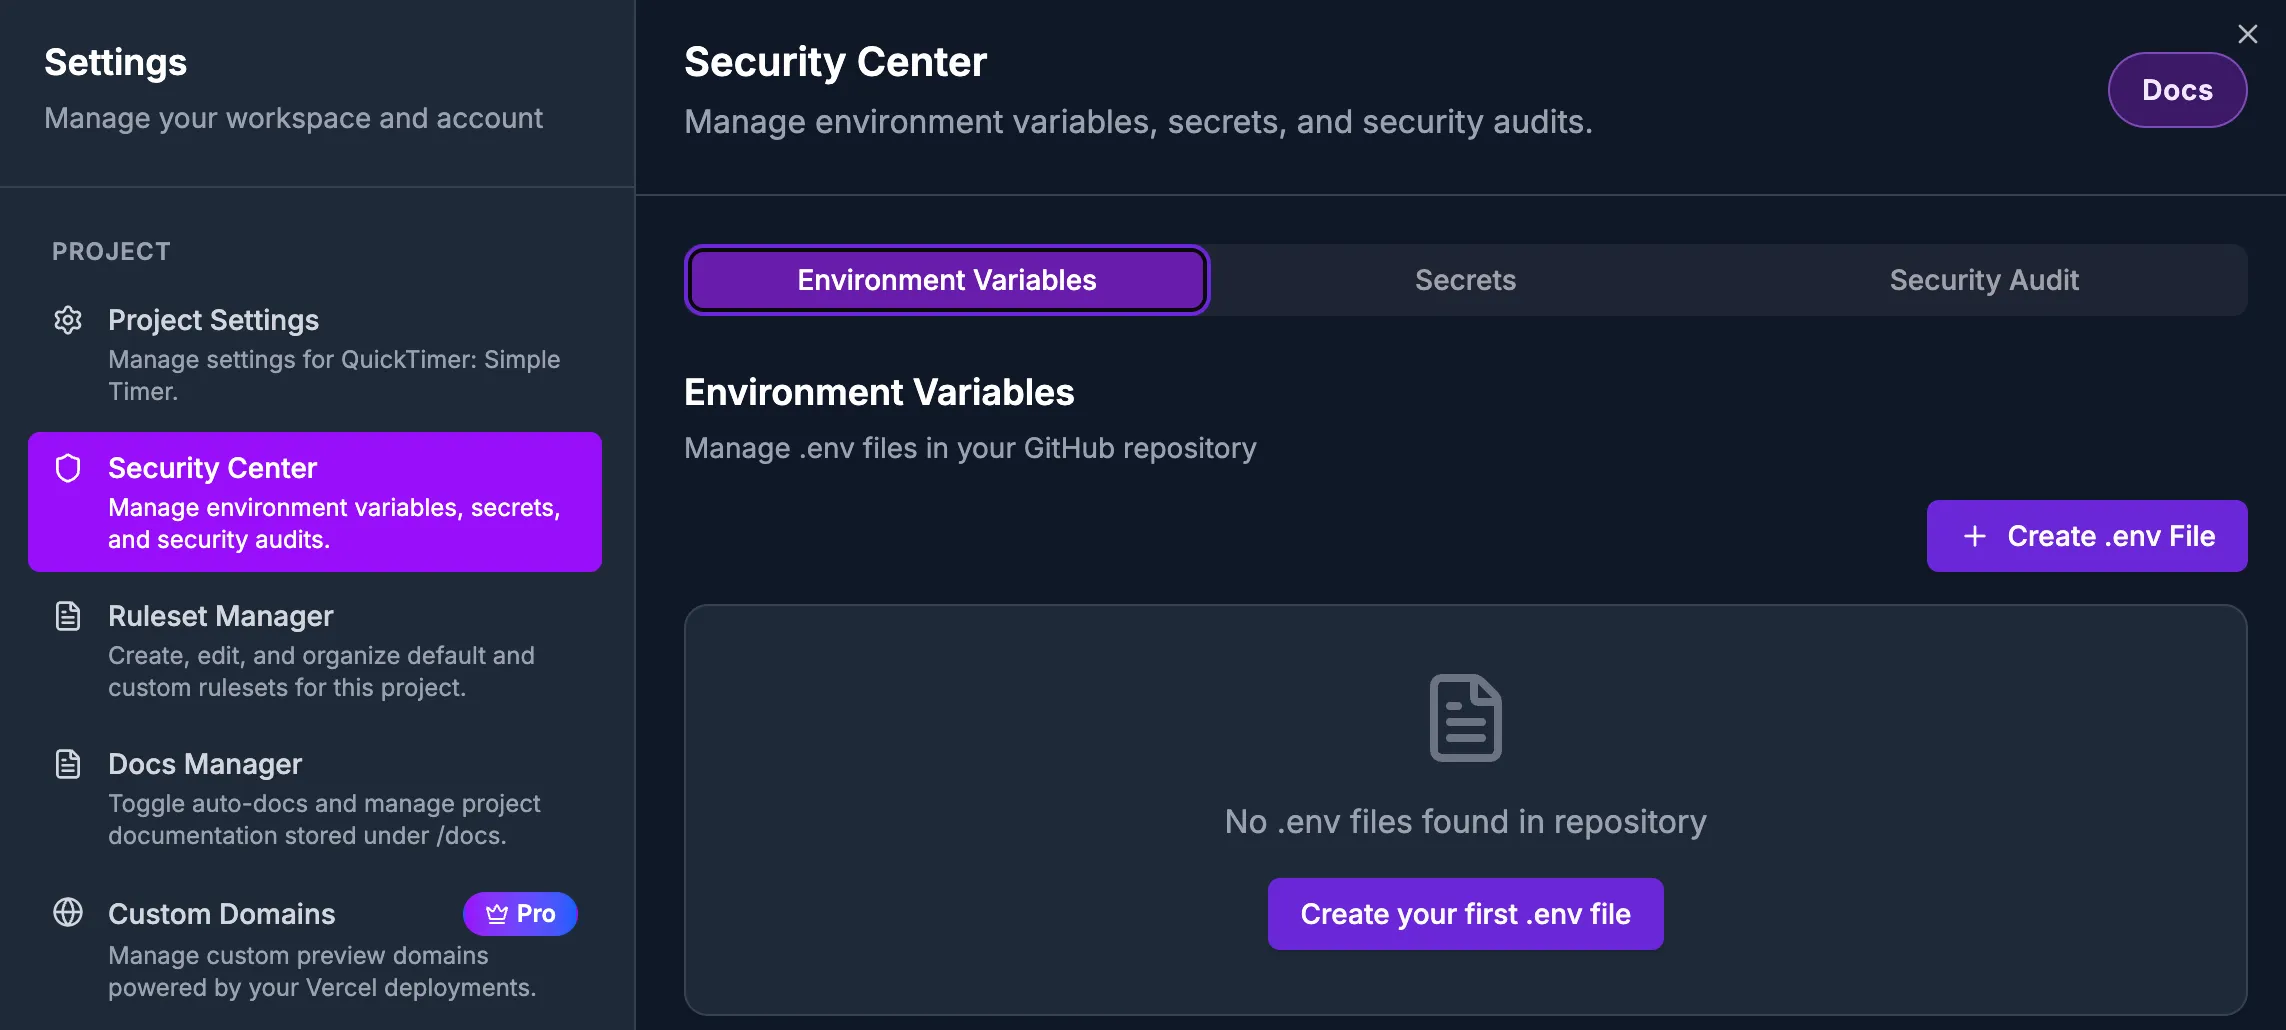Open the Docs button in header
The height and width of the screenshot is (1030, 2286).
[2177, 90]
